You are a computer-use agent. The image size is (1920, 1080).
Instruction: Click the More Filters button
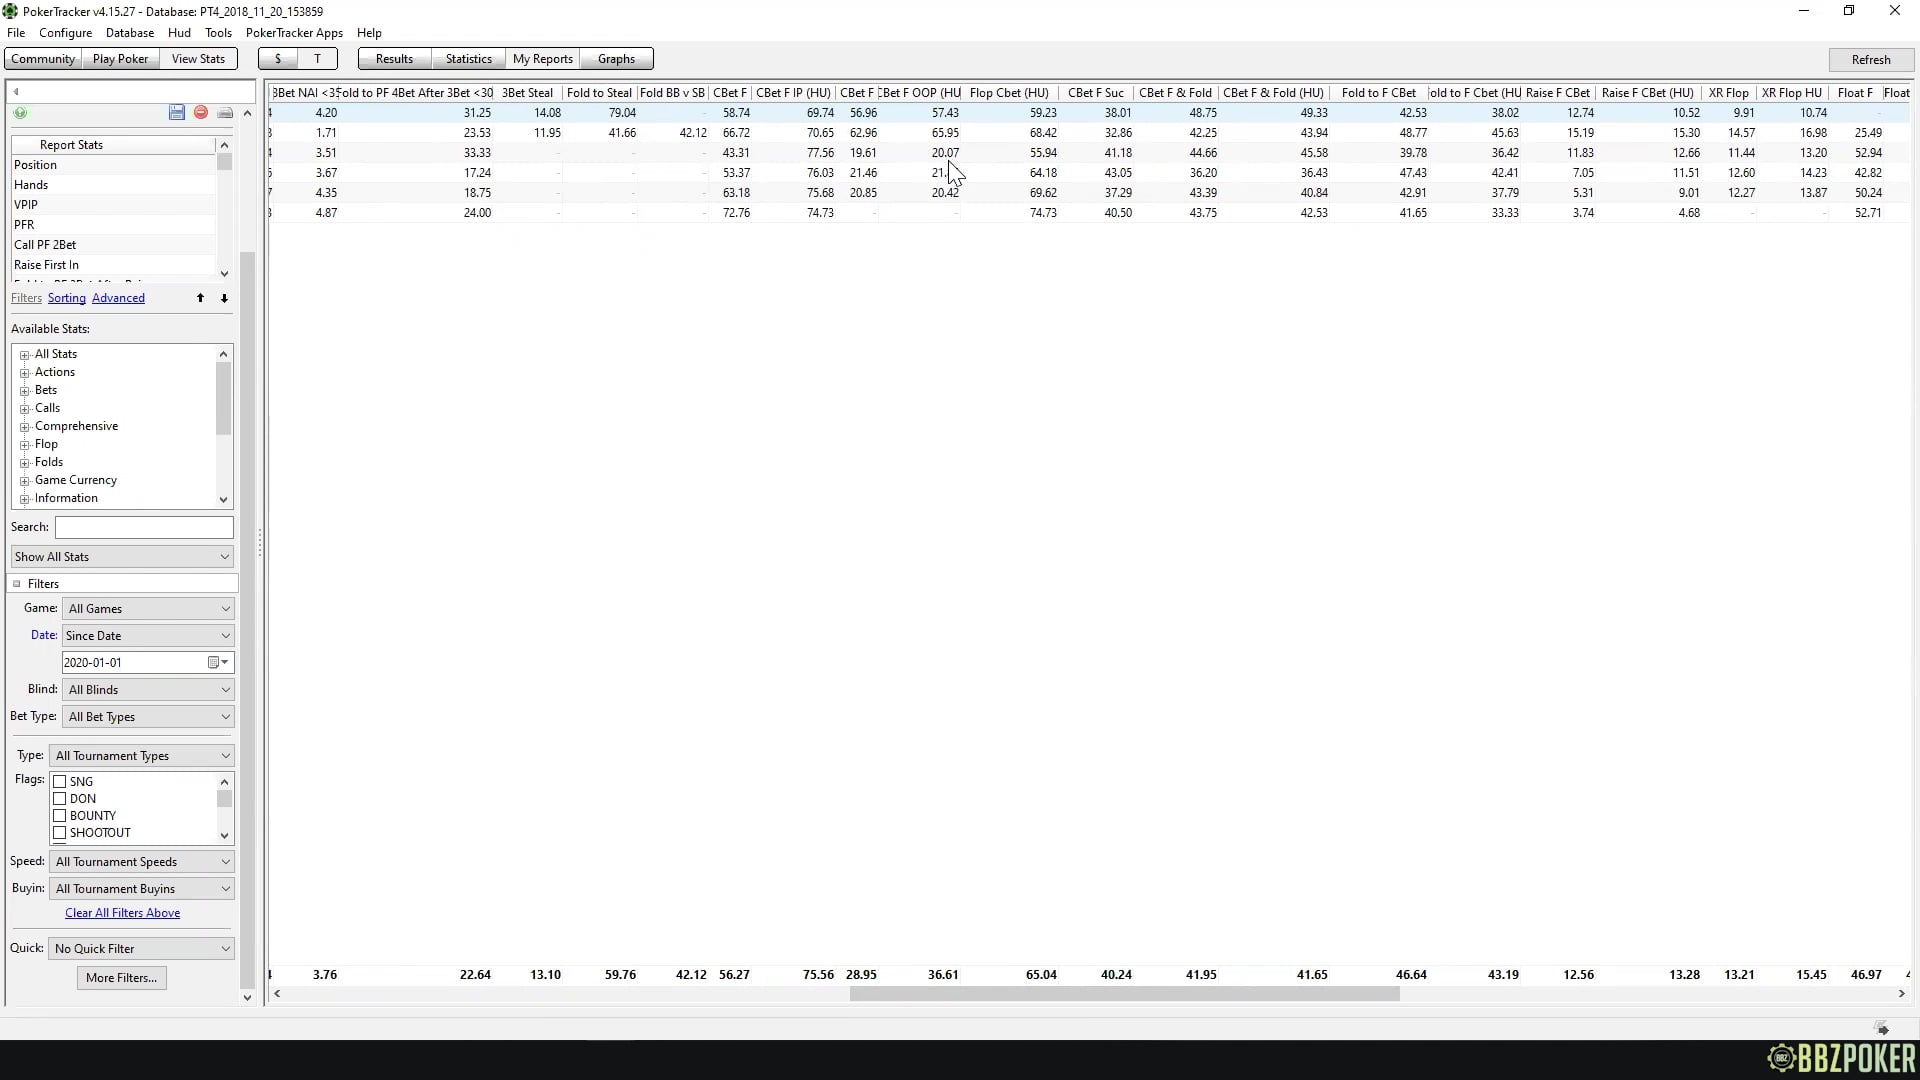pyautogui.click(x=120, y=977)
